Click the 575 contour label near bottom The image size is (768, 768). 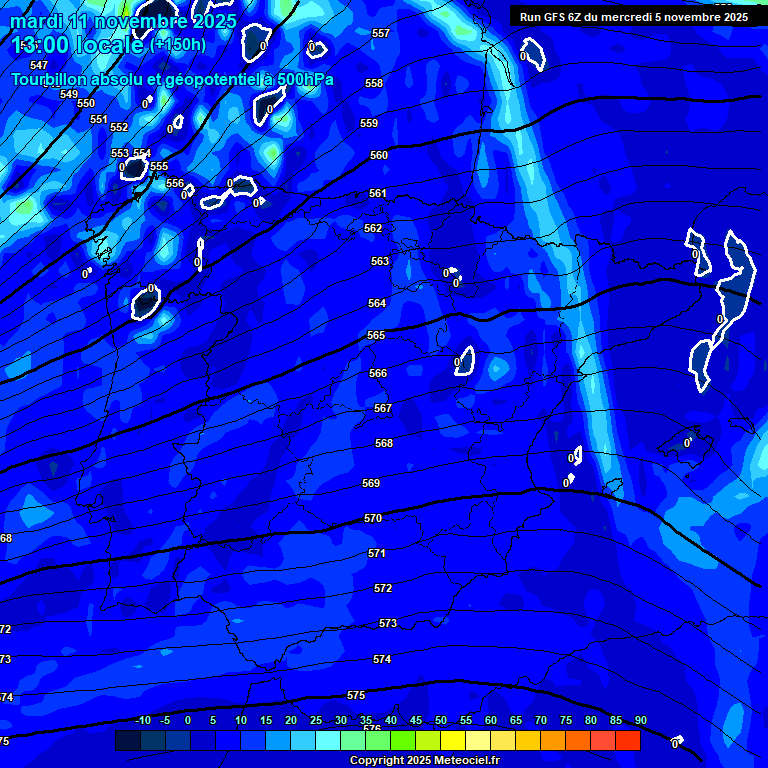point(356,695)
